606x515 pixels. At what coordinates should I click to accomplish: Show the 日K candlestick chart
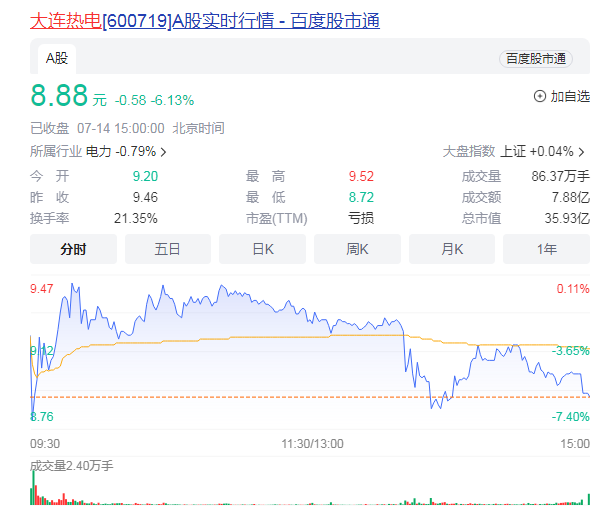[262, 249]
